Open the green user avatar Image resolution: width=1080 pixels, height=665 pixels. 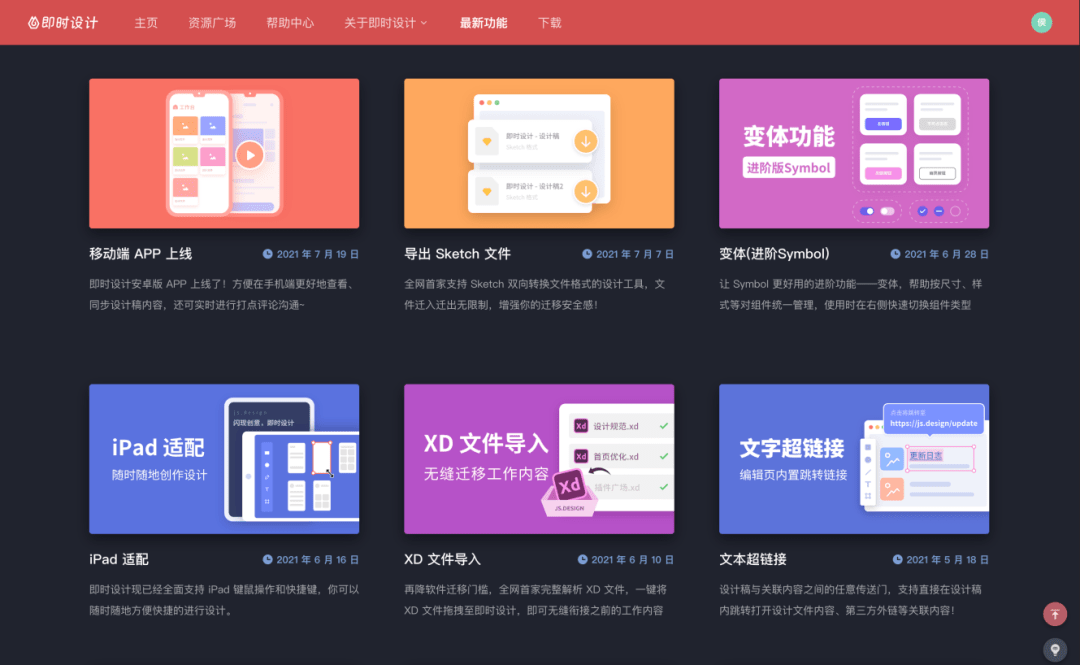tap(1041, 23)
